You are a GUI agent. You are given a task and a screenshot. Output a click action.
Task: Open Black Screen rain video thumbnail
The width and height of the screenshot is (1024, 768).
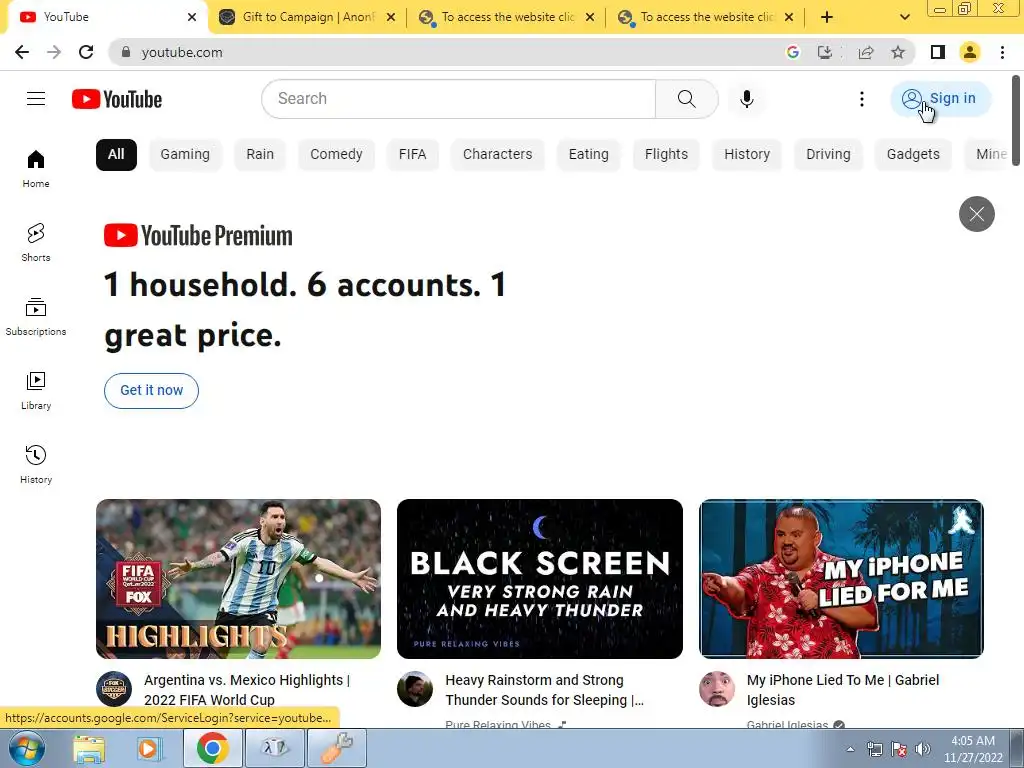pos(540,579)
